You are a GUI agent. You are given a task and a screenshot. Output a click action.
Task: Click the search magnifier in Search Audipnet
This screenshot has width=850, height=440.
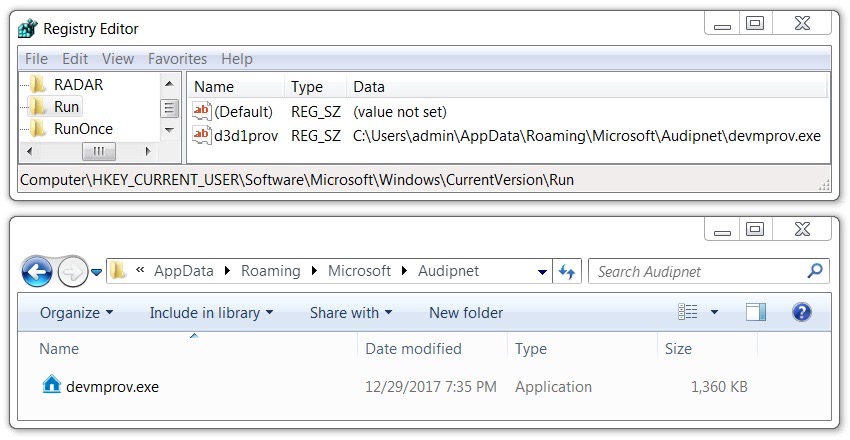tap(815, 271)
